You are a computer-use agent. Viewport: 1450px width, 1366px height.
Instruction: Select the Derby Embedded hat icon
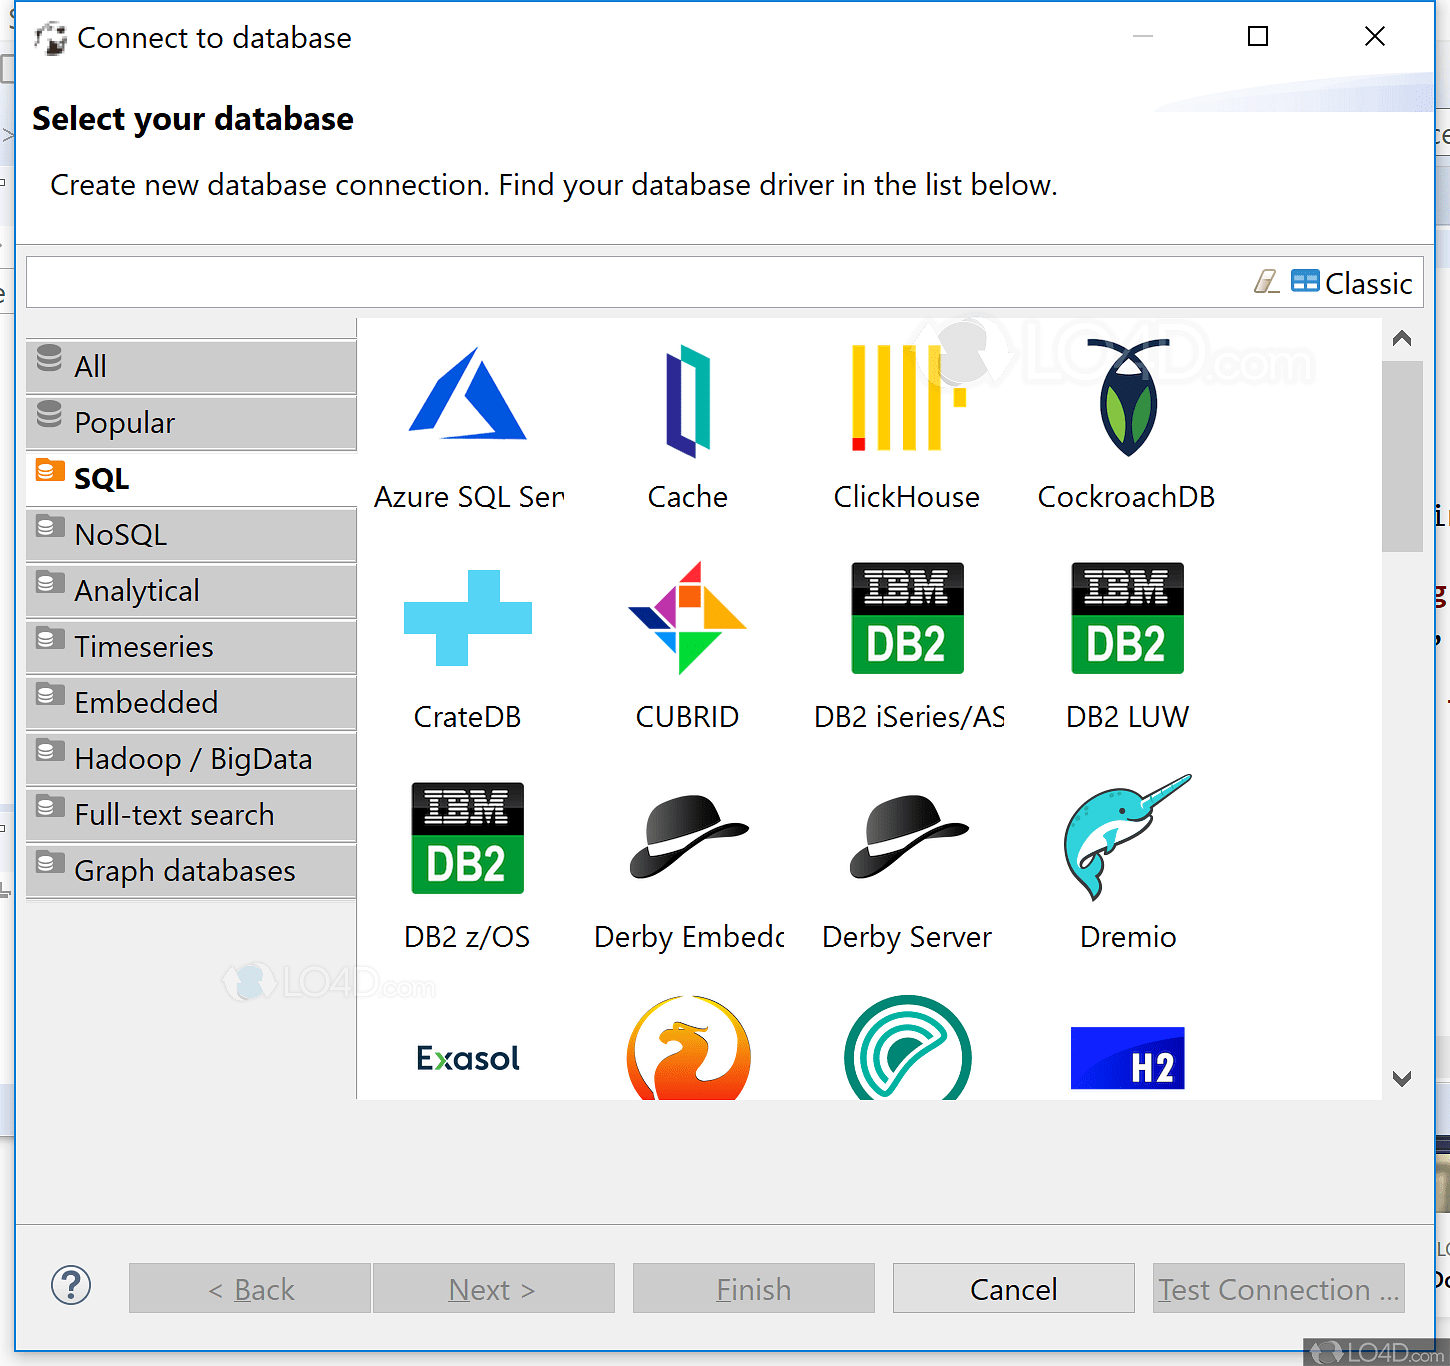[x=688, y=837]
